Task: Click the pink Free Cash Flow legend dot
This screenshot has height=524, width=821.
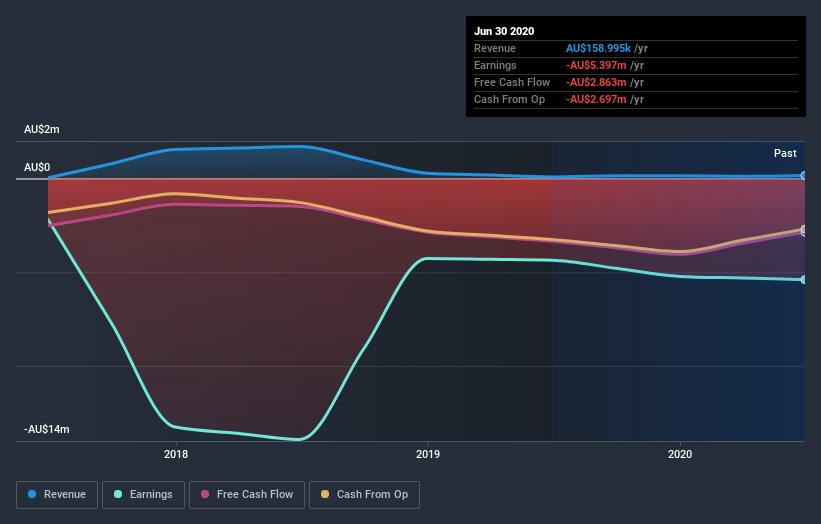Action: [205, 494]
